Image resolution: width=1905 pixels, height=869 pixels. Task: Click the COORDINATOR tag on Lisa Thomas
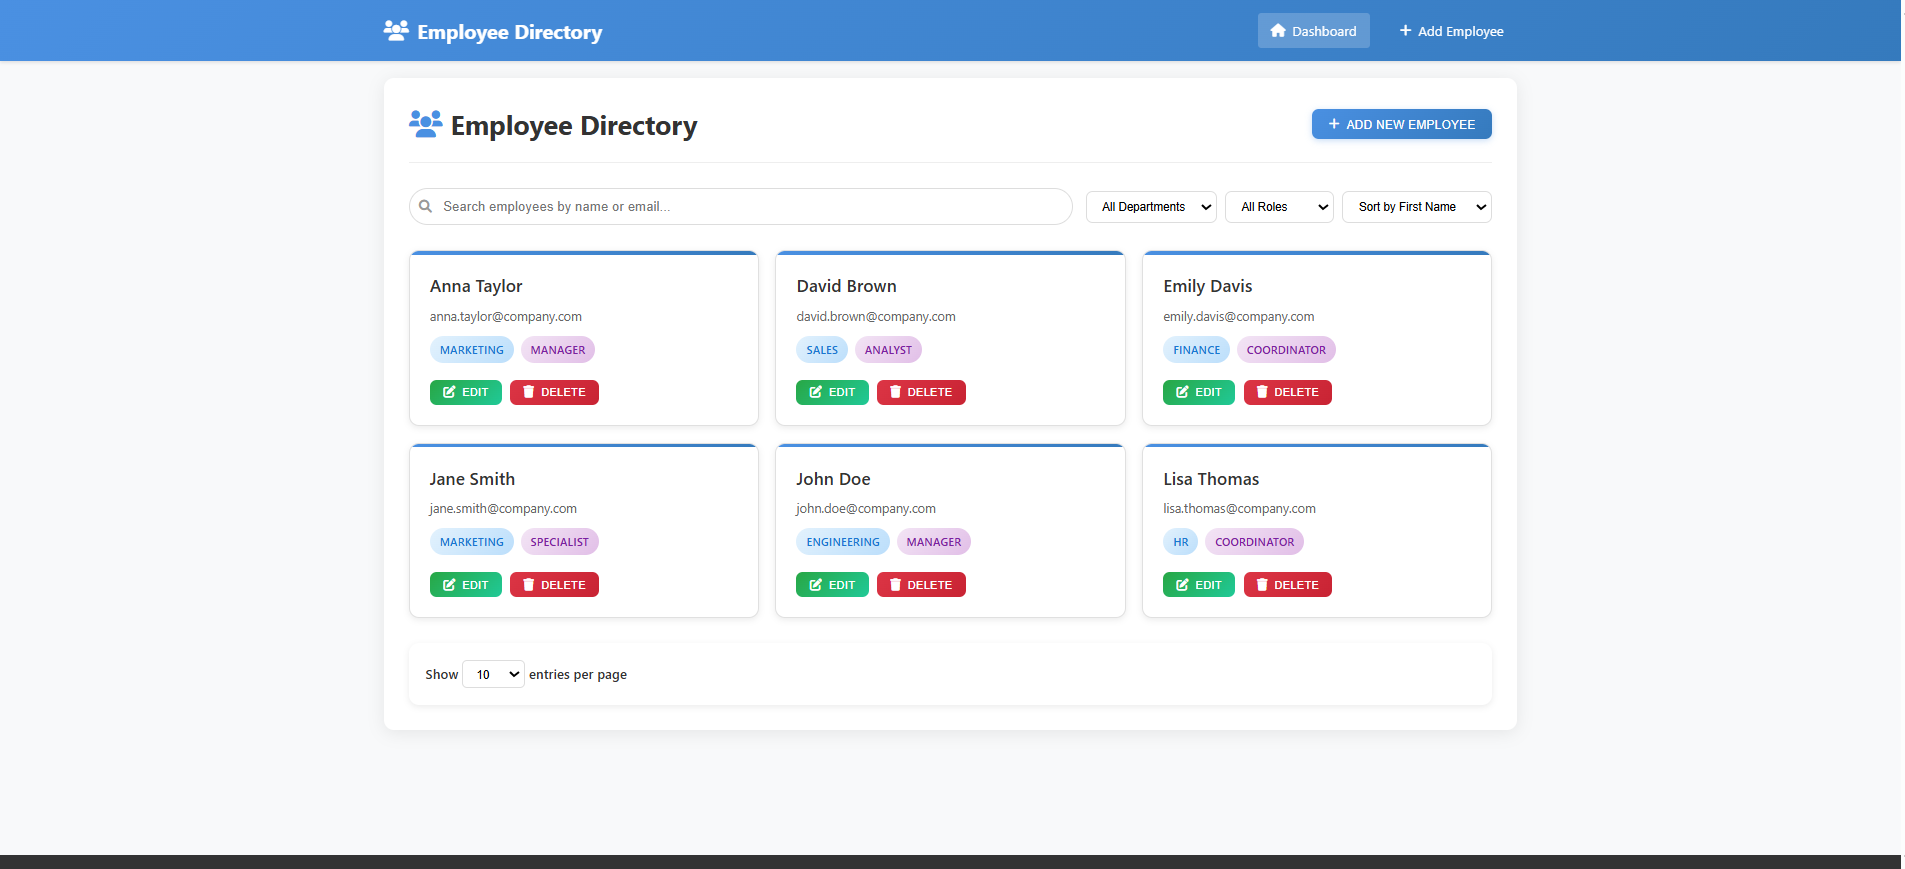click(x=1254, y=542)
